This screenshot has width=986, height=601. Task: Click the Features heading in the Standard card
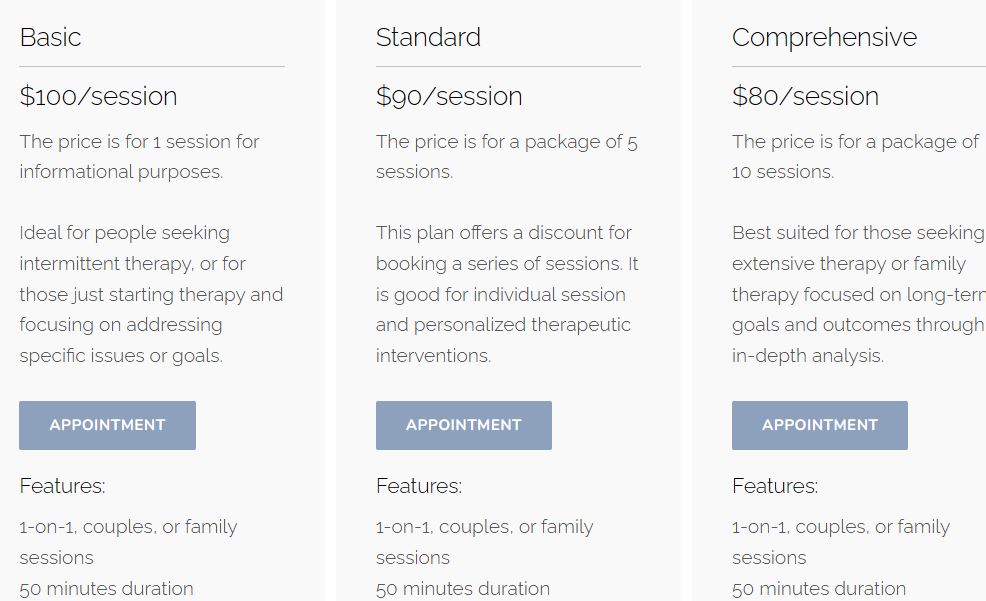point(419,486)
